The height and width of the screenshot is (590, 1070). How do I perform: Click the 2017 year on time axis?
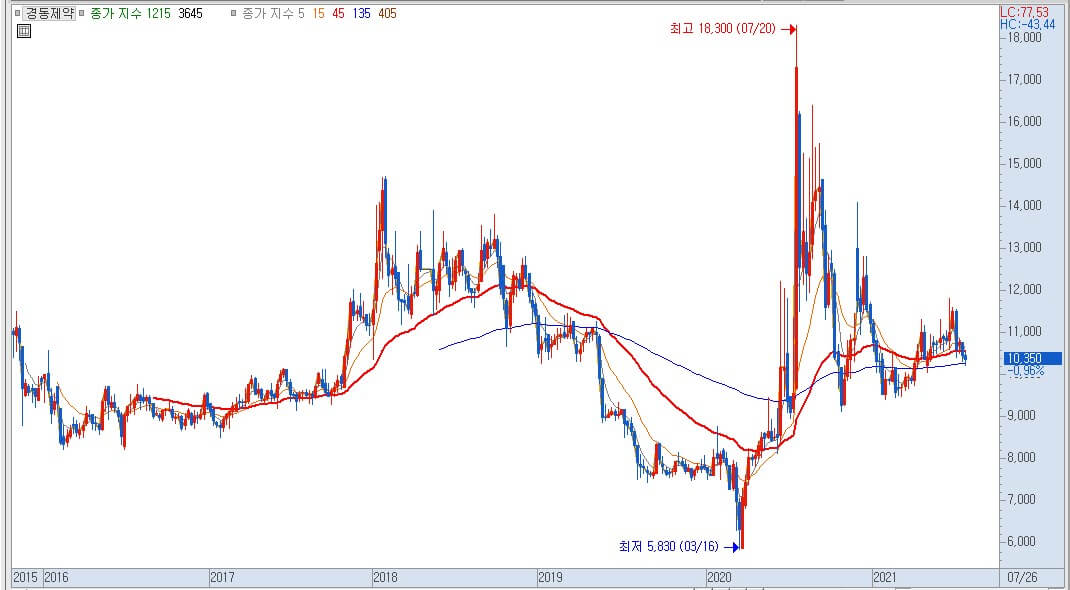tap(222, 577)
